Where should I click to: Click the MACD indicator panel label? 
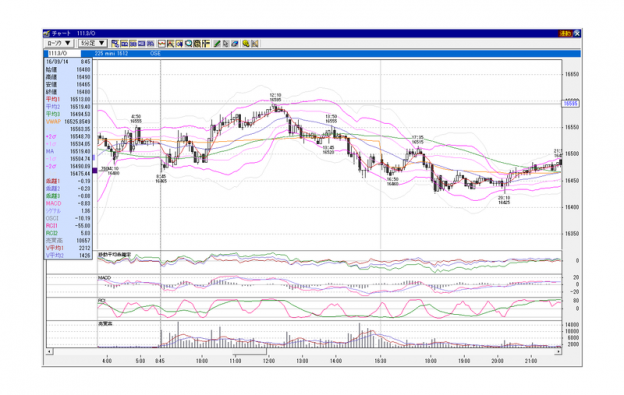[104, 278]
